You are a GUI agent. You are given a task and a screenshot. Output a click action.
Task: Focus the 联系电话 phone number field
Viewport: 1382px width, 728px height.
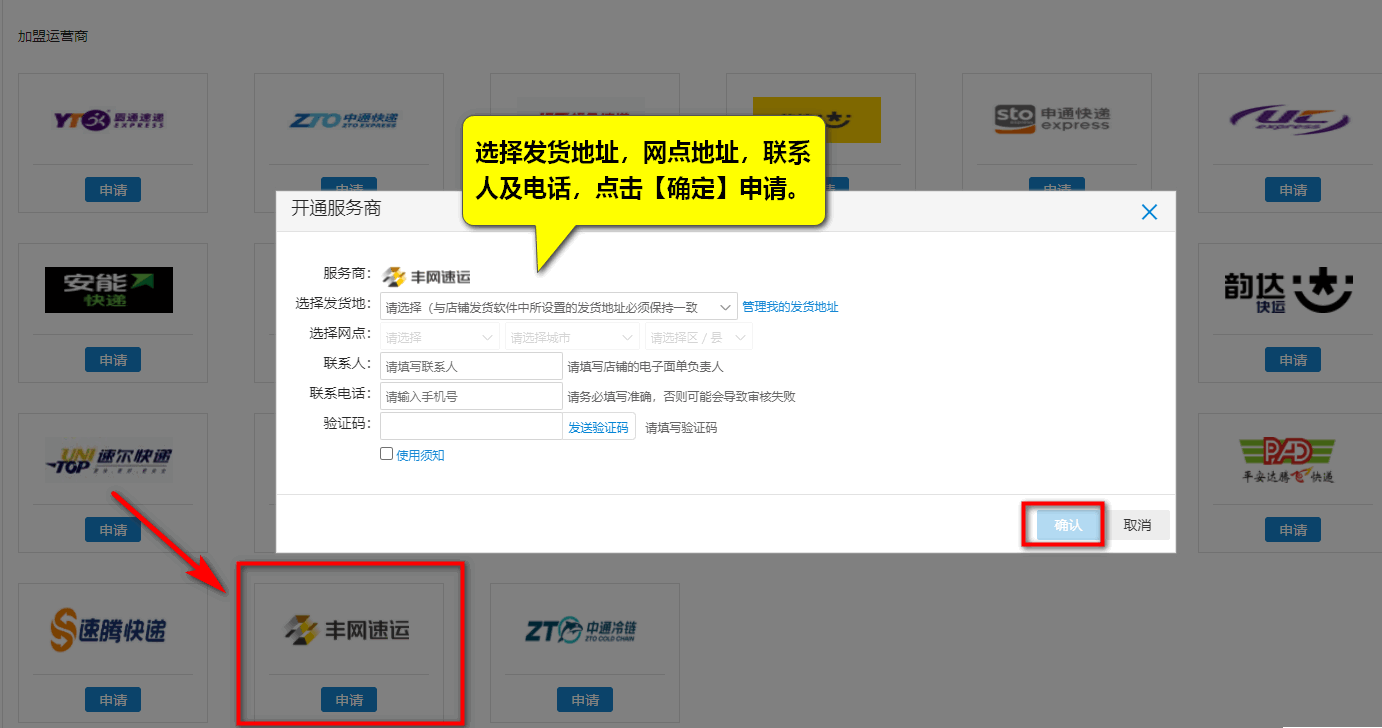tap(471, 396)
